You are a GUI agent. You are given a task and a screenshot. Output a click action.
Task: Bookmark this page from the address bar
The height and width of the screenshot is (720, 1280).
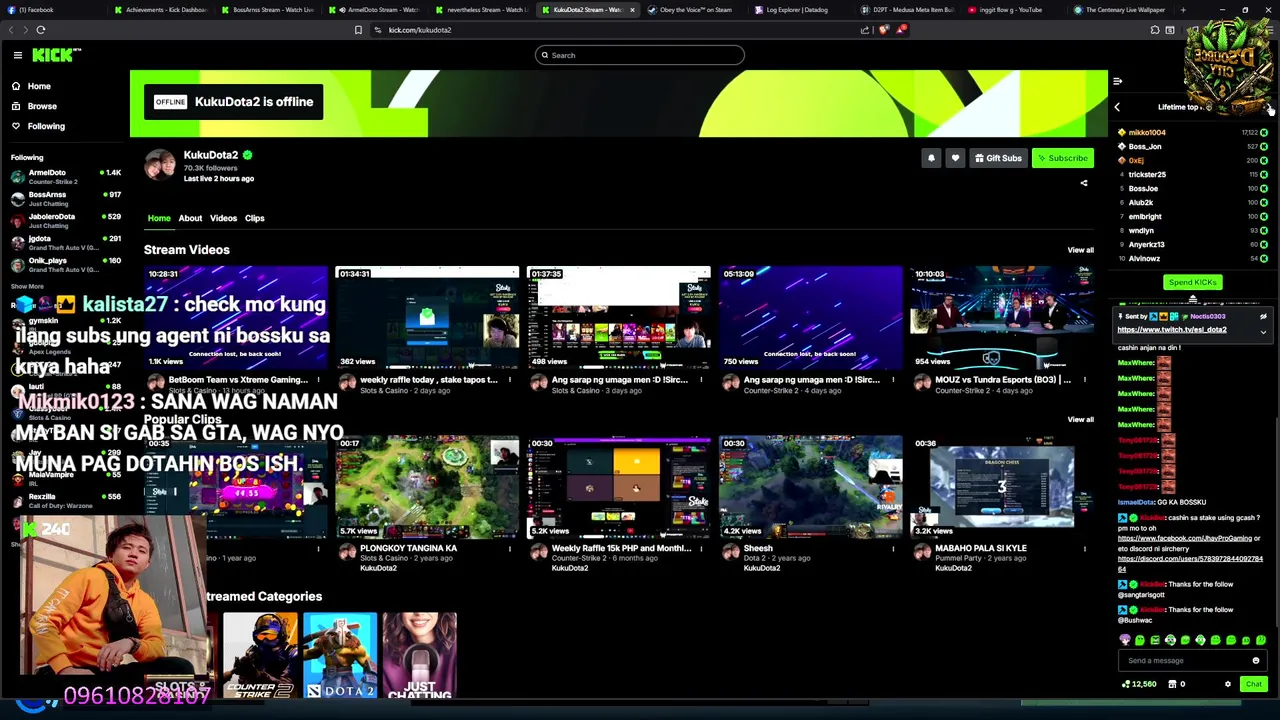(358, 30)
